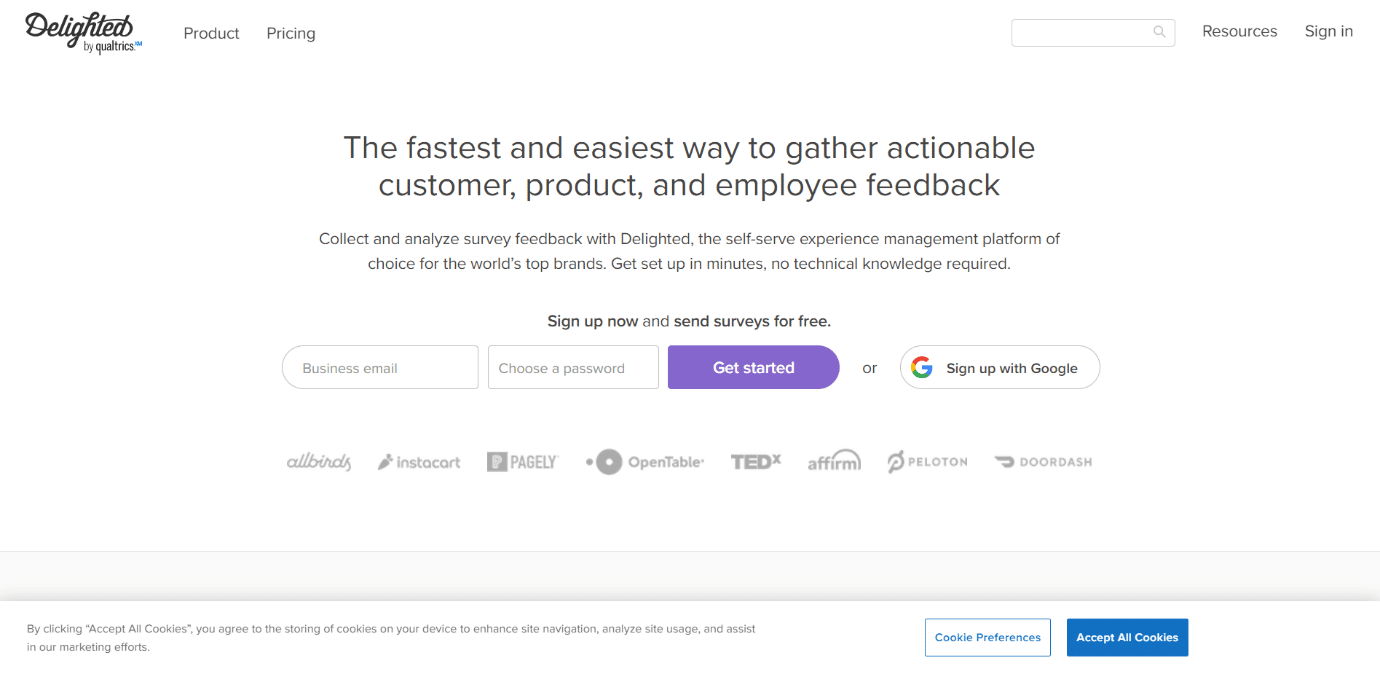Click the purple Get started button

[754, 367]
